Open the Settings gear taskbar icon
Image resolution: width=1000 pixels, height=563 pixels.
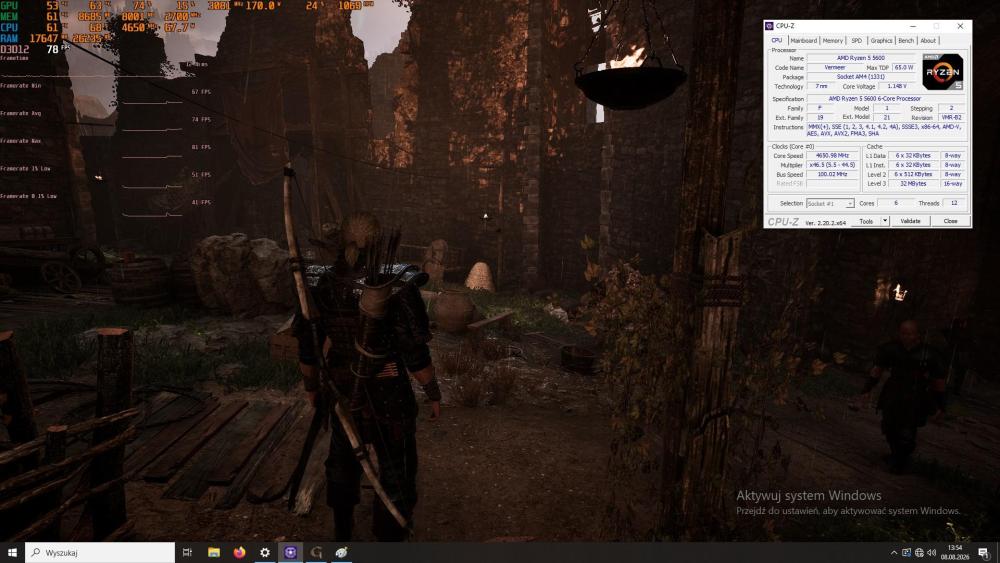(x=265, y=552)
